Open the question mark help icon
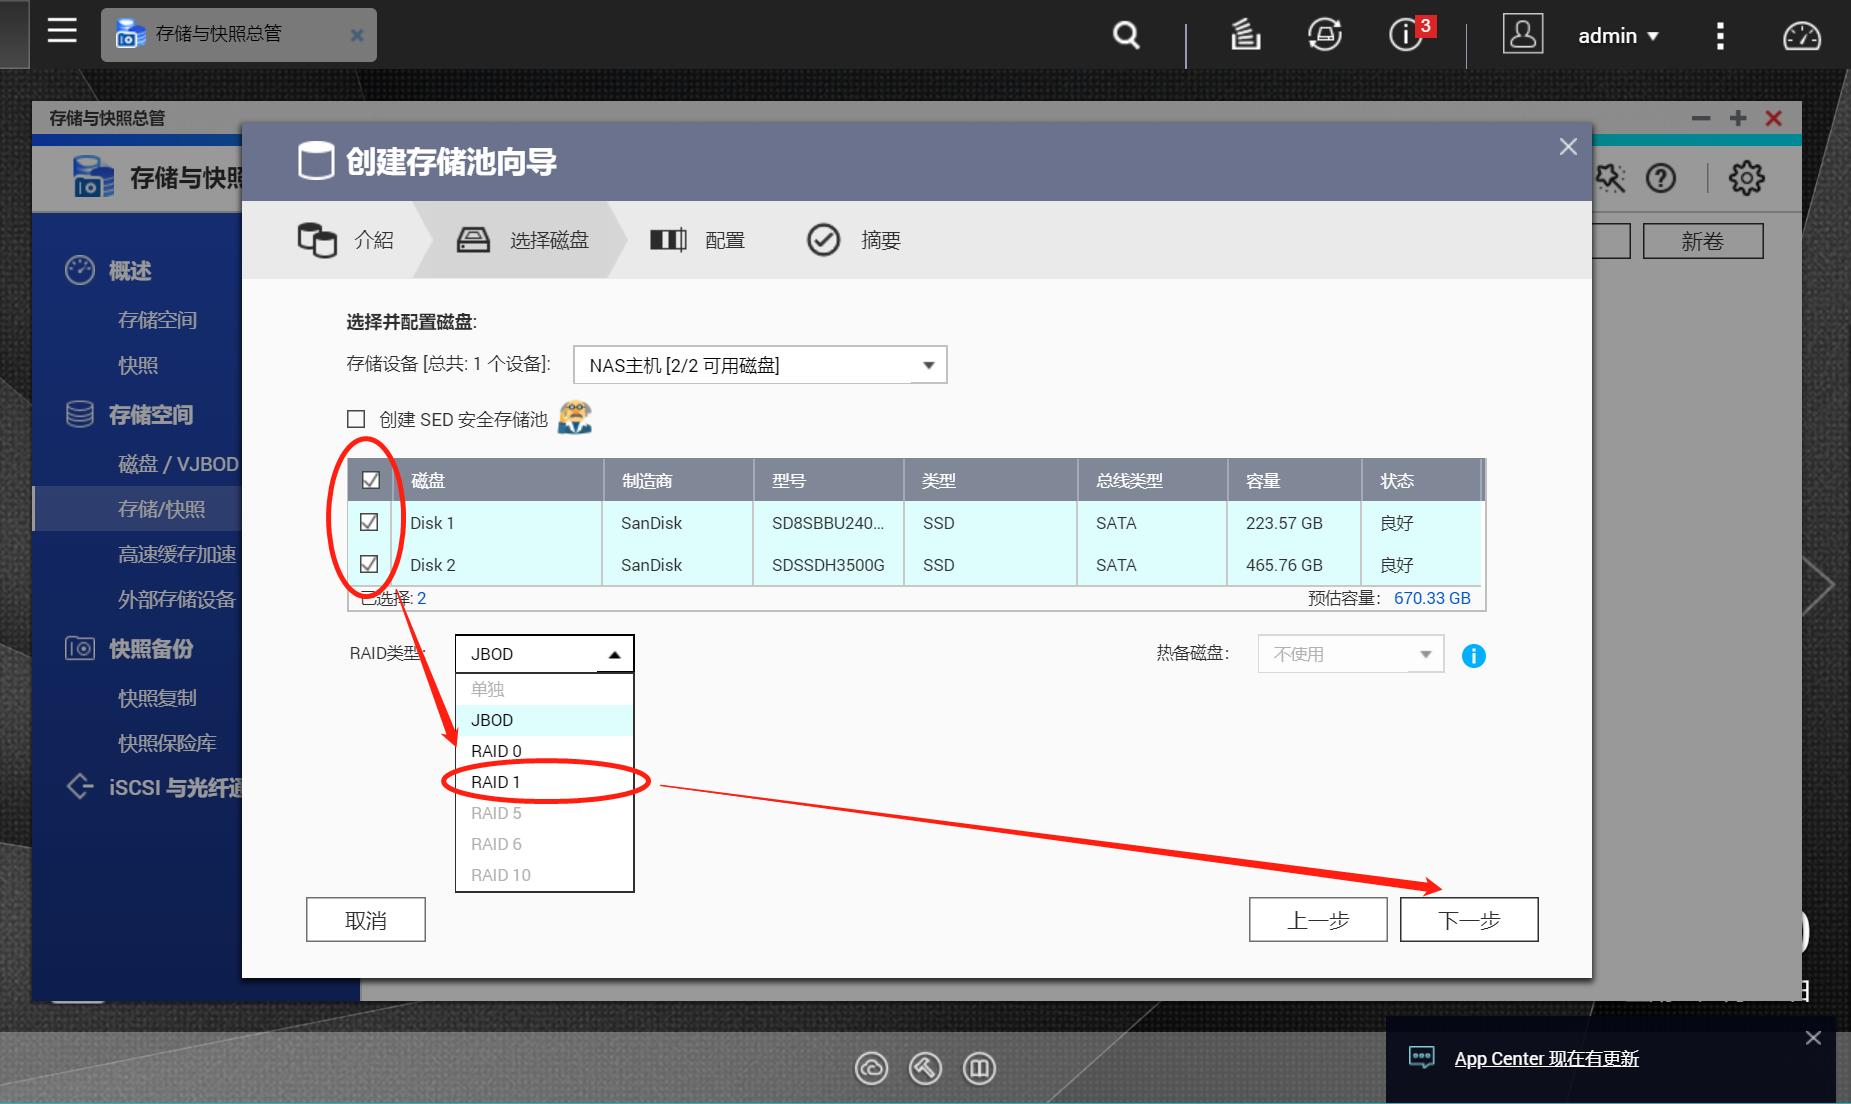The width and height of the screenshot is (1851, 1104). pyautogui.click(x=1662, y=178)
